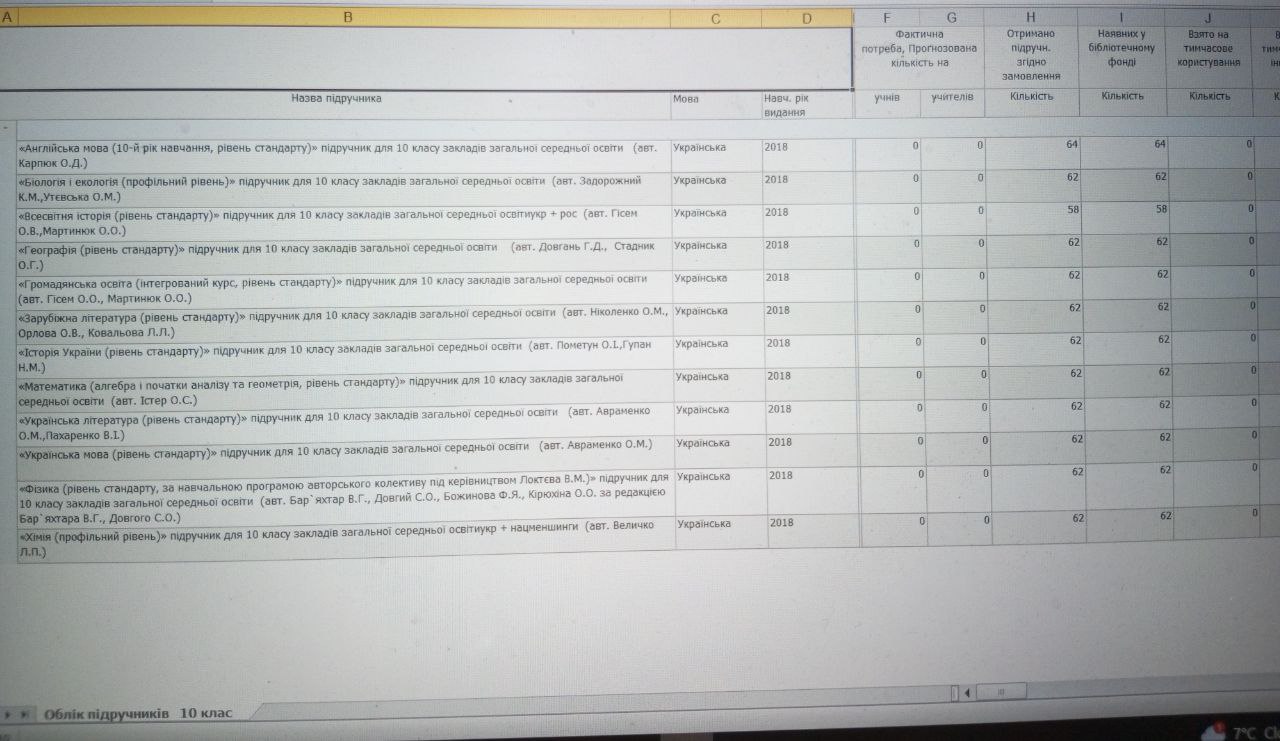The height and width of the screenshot is (741, 1280).
Task: Select column D header
Action: pyautogui.click(x=807, y=18)
